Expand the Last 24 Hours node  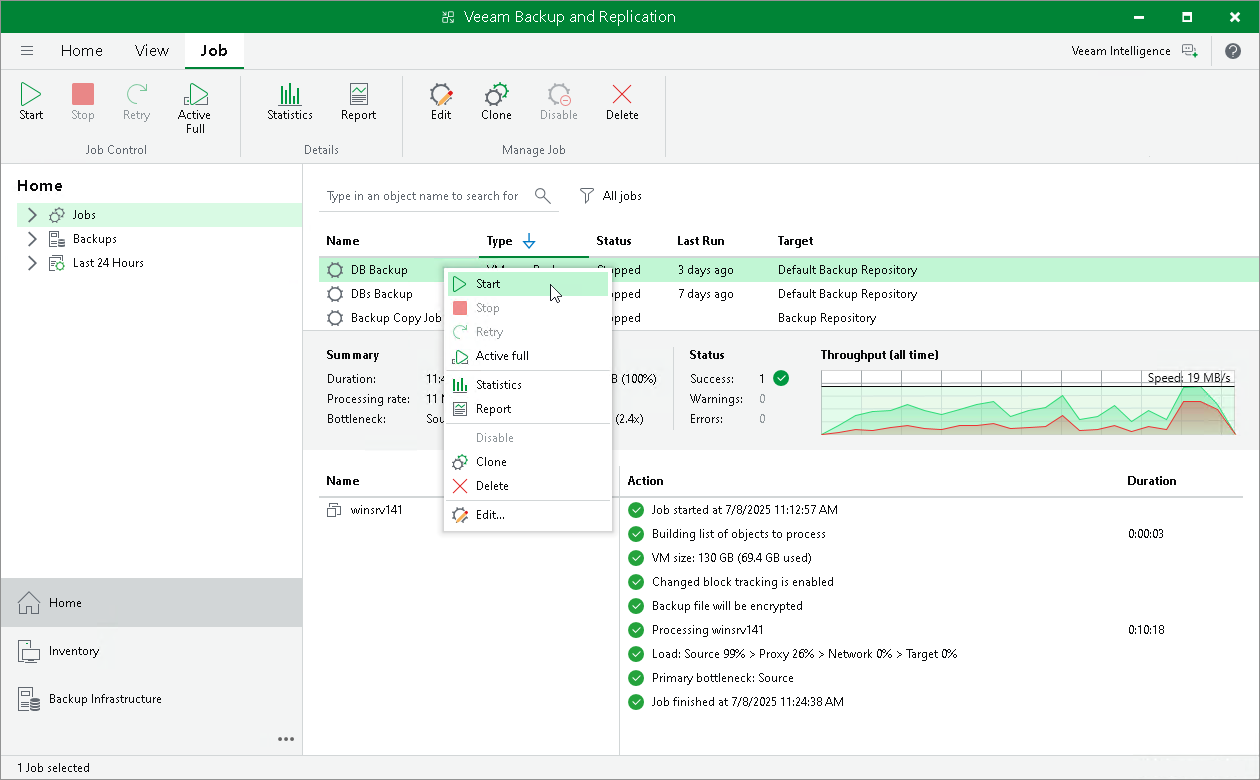tap(31, 262)
